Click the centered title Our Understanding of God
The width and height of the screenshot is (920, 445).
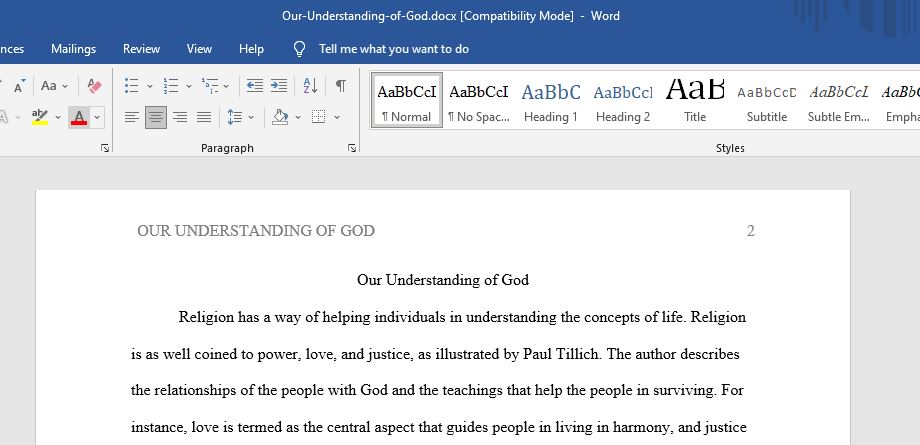[x=443, y=279]
